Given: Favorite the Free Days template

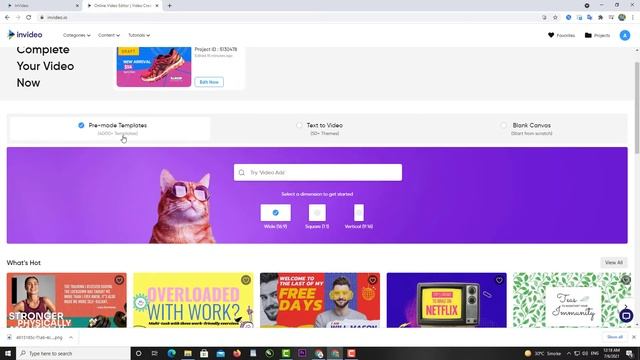Looking at the screenshot, I should [372, 280].
